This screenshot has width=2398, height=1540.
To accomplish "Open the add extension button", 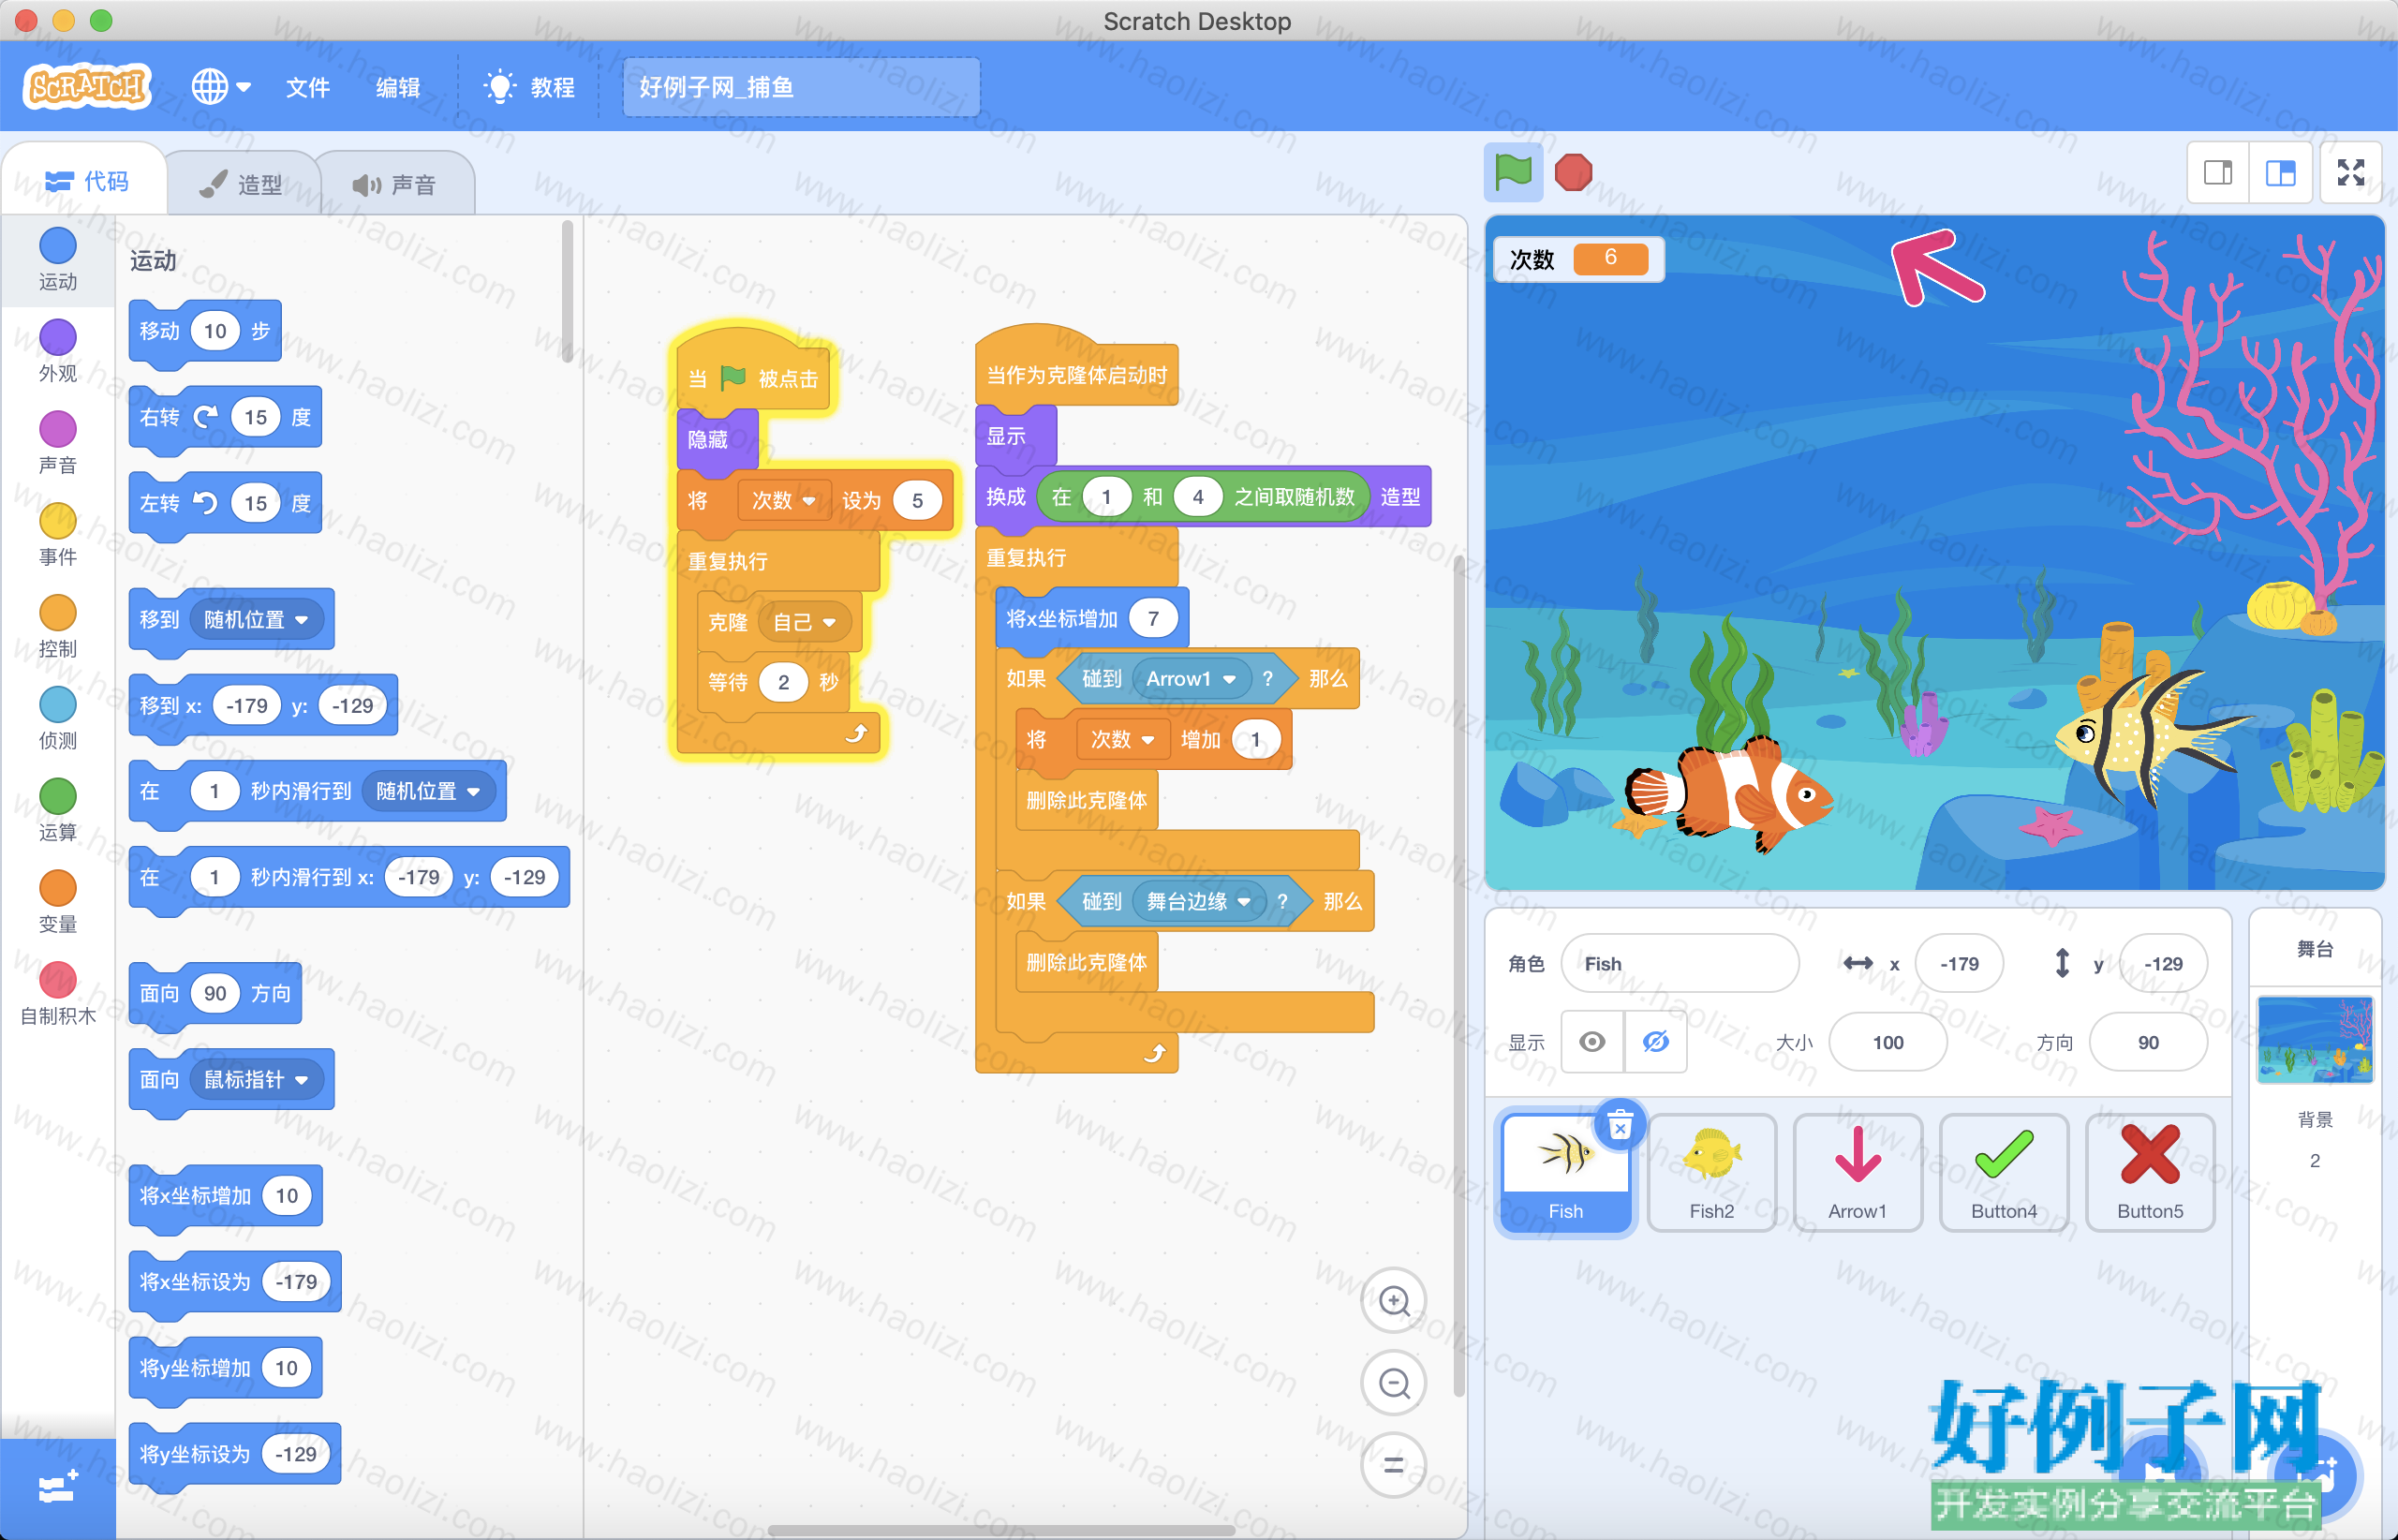I will (x=57, y=1488).
